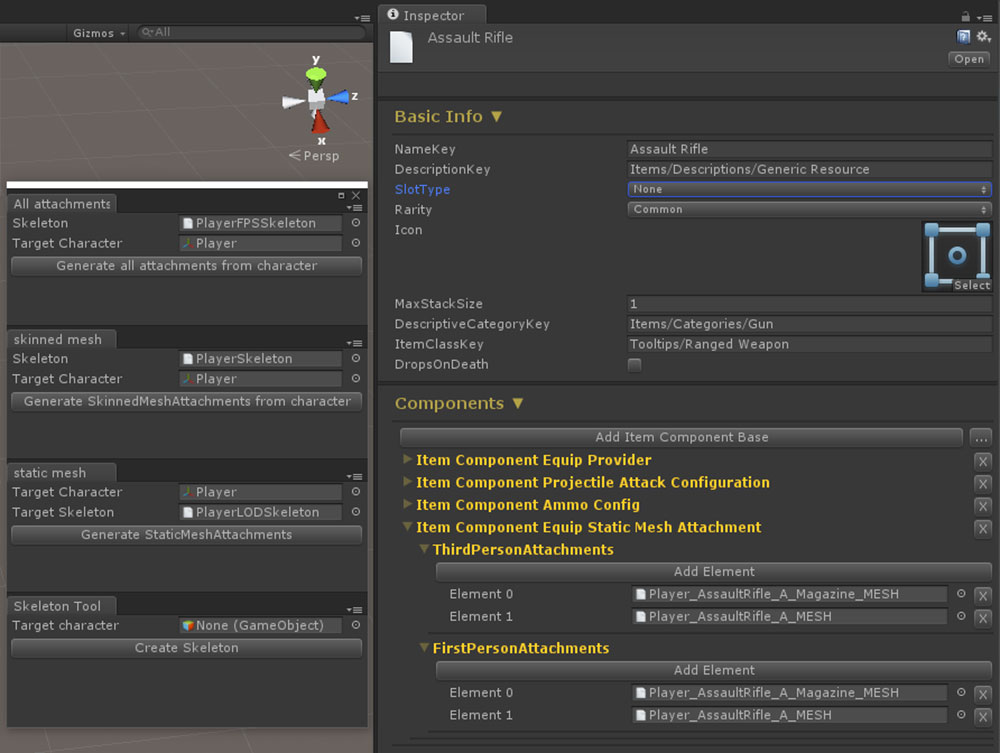This screenshot has height=753, width=1000.
Task: Open the SlotType dropdown
Action: coord(809,189)
